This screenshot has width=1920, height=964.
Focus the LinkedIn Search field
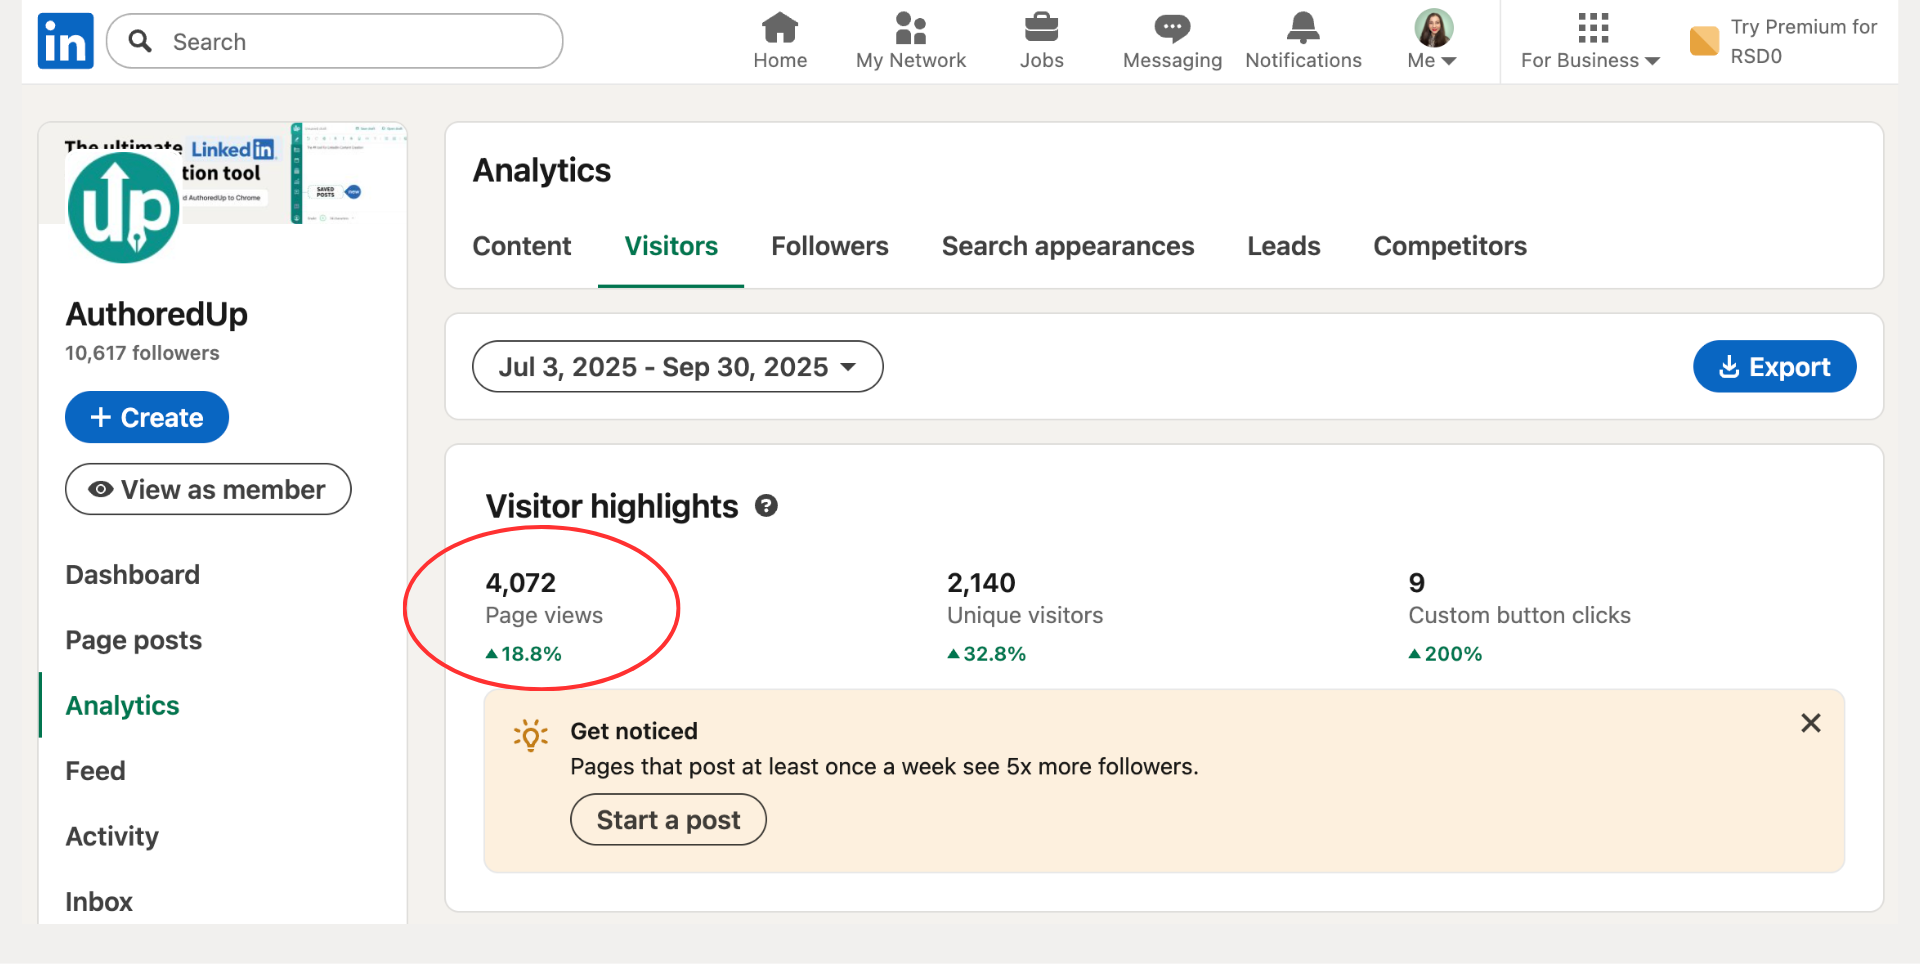point(335,41)
